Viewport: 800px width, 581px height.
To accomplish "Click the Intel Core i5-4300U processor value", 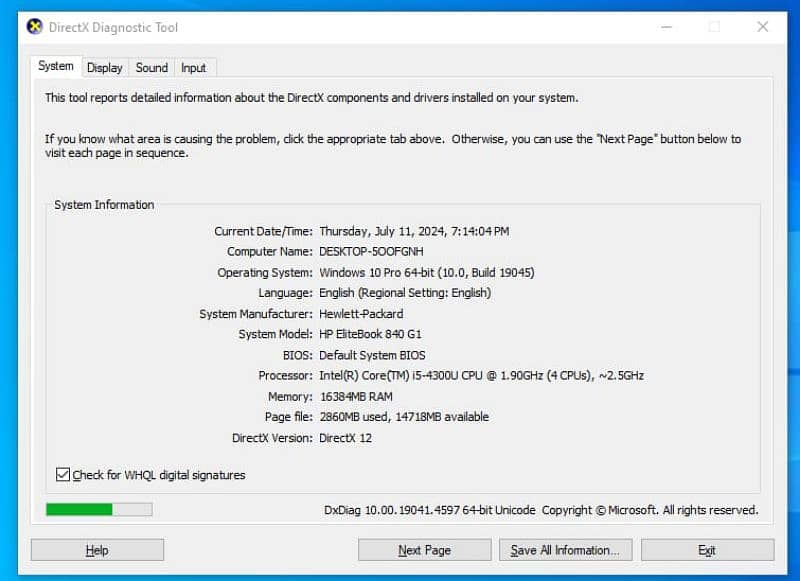I will coord(481,376).
